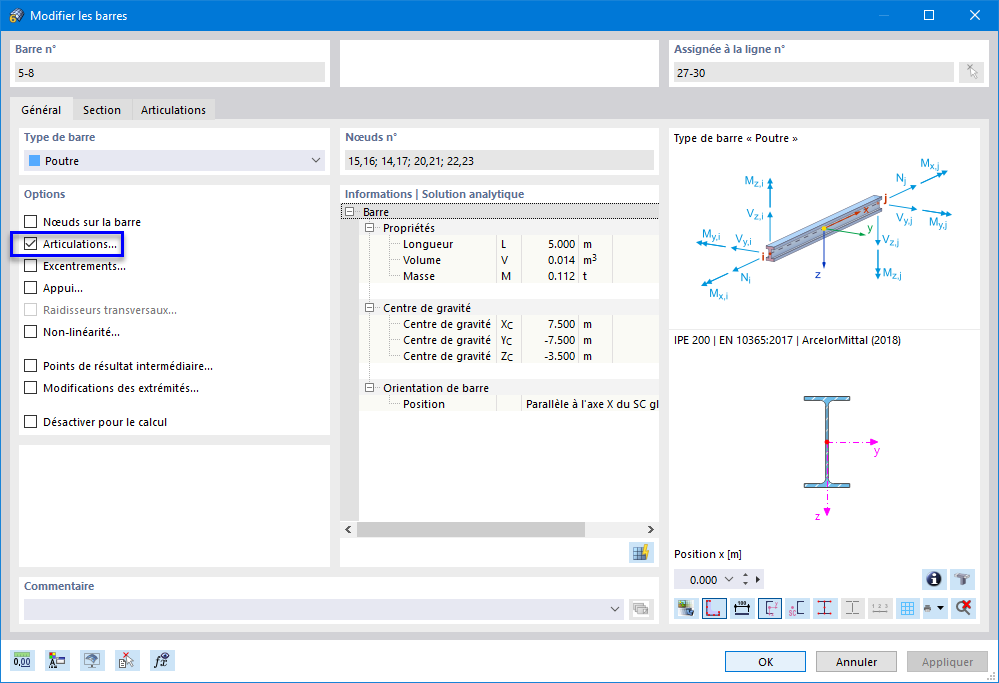Click the Assignée à la ligne field 27-30
Image resolution: width=999 pixels, height=683 pixels.
814,73
